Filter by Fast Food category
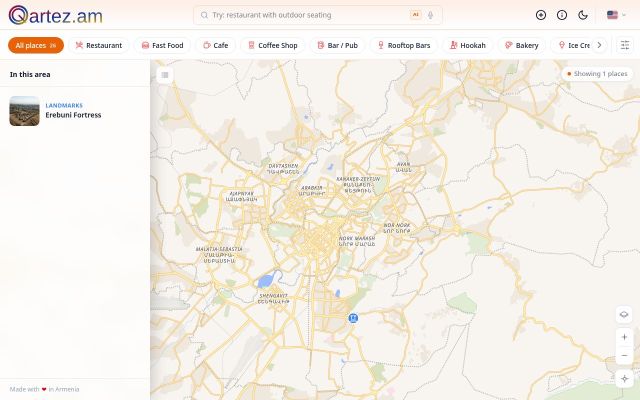Viewport: 640px width, 400px height. coord(162,45)
